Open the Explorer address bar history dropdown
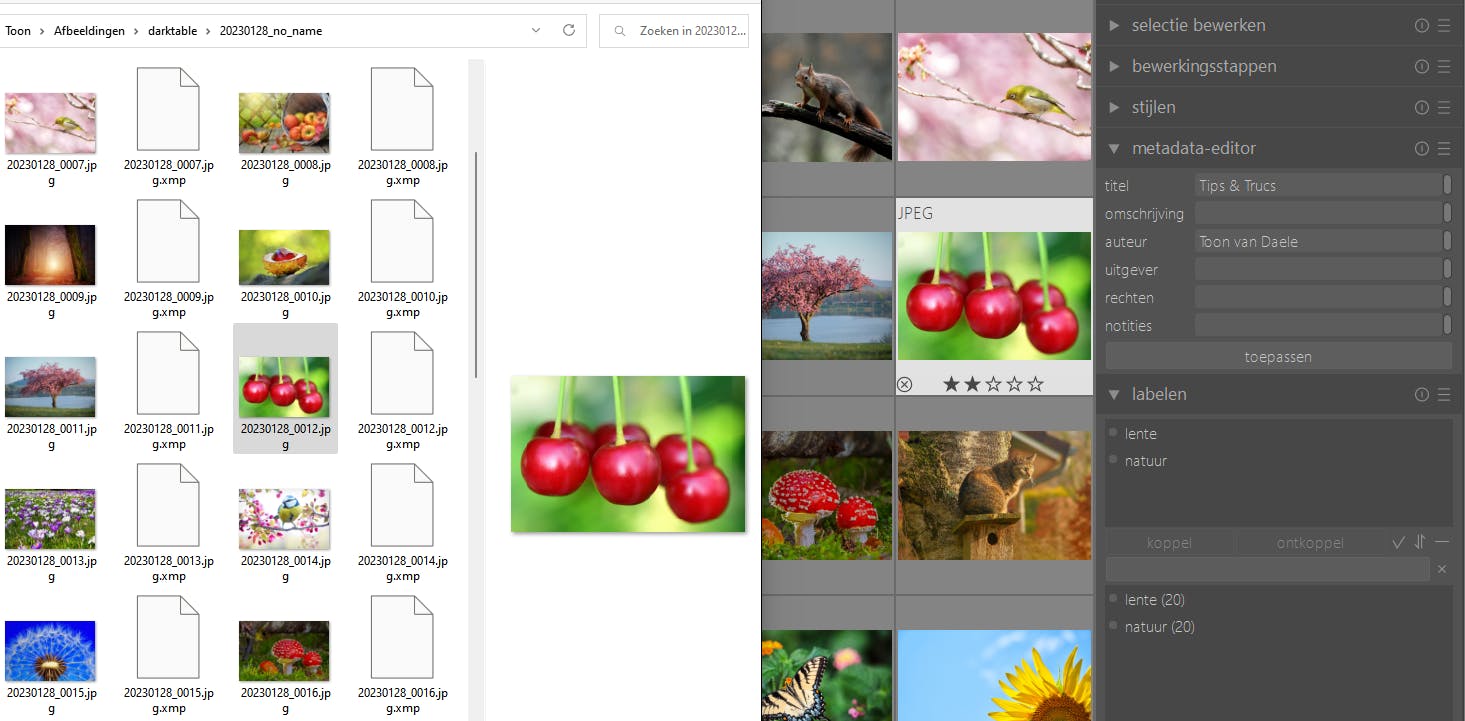The image size is (1465, 721). pyautogui.click(x=538, y=30)
